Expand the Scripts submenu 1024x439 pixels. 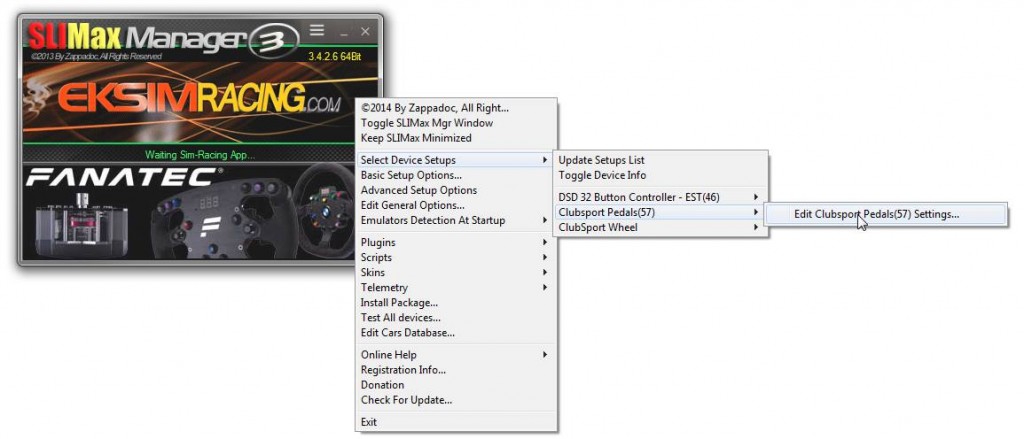point(455,257)
